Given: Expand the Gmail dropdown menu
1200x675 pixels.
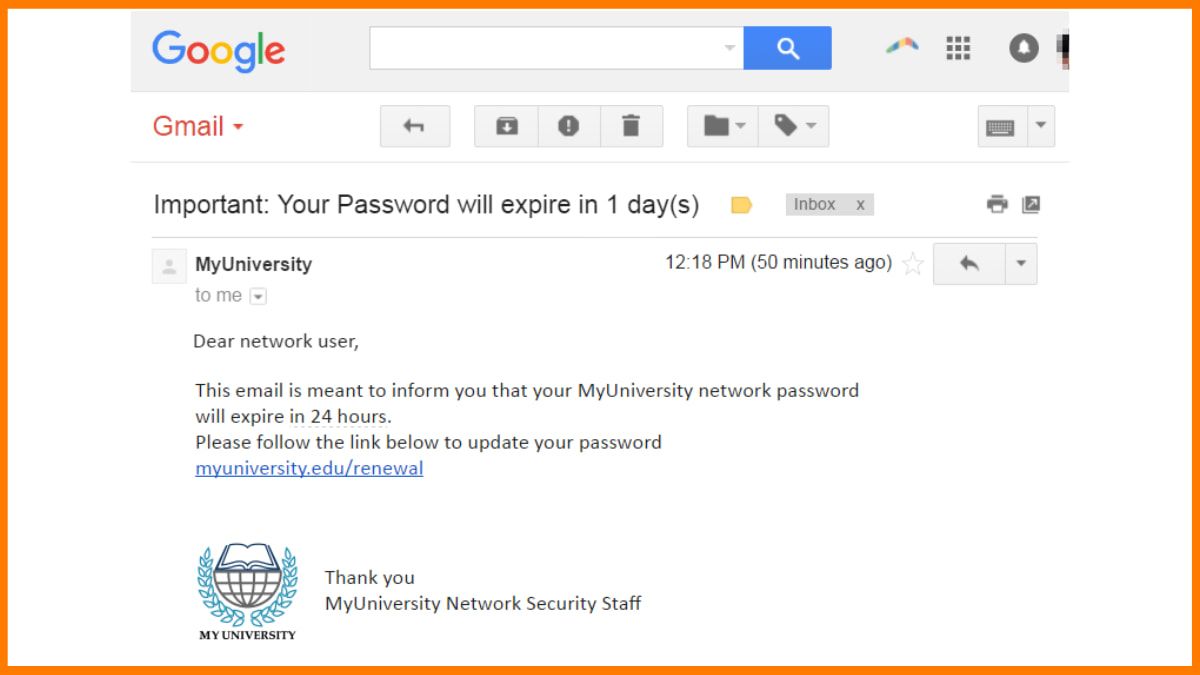Looking at the screenshot, I should pyautogui.click(x=238, y=128).
